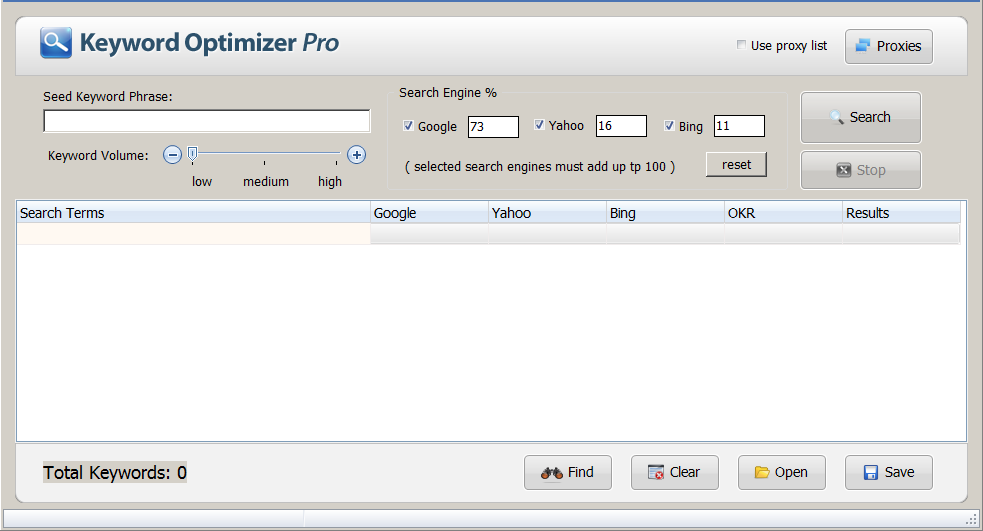
Task: Uncheck the Bing search engine checkbox
Action: pyautogui.click(x=669, y=125)
